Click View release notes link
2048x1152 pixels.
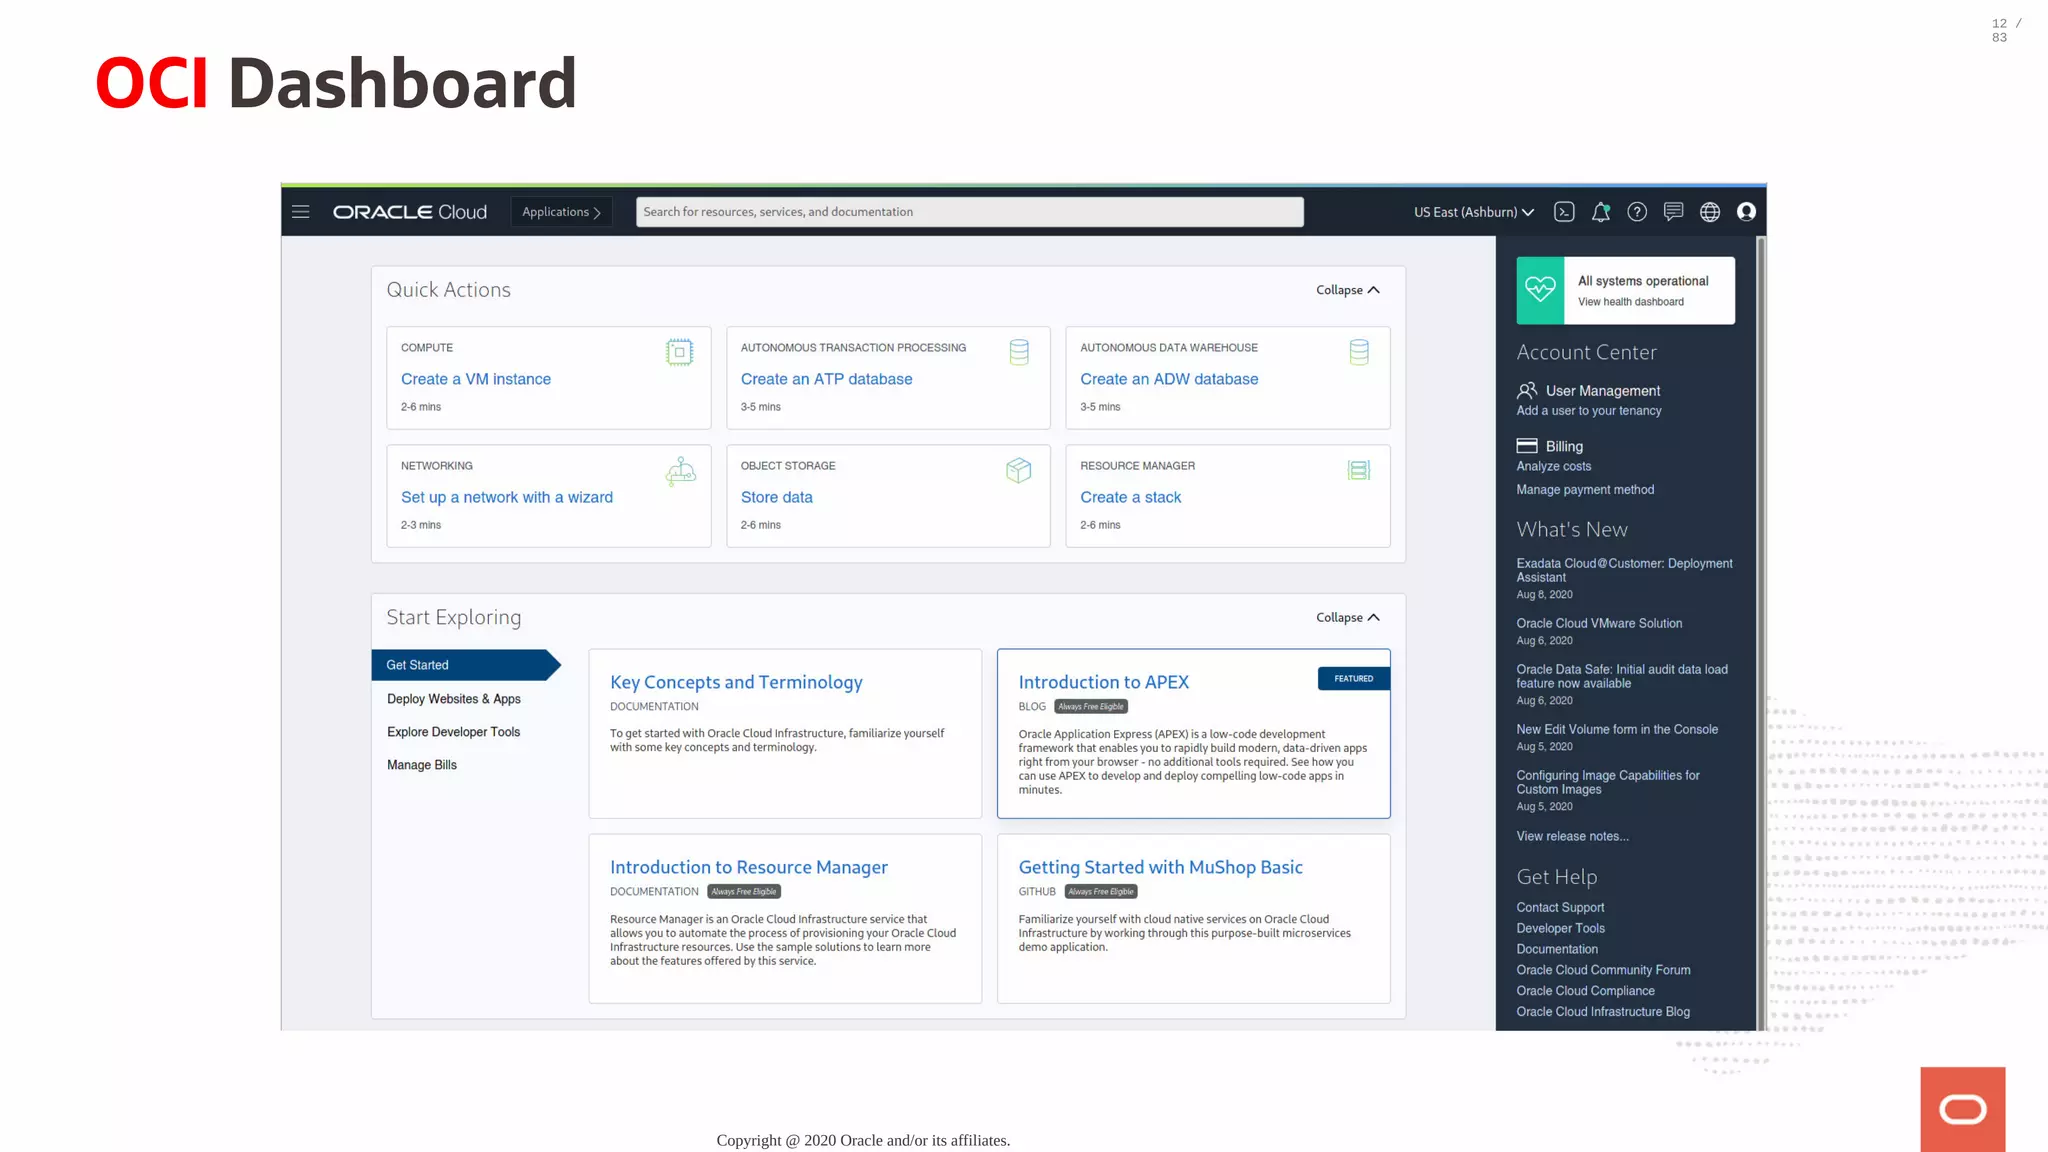(x=1572, y=836)
